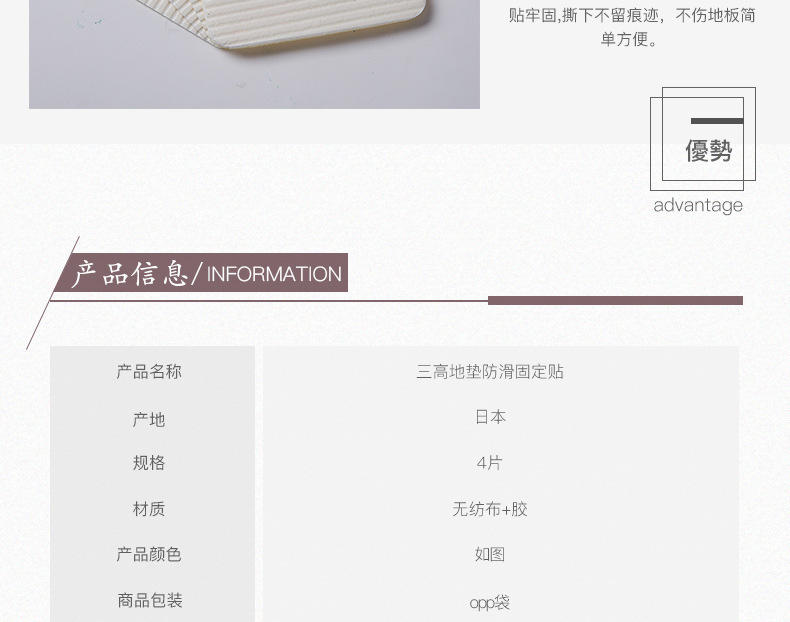Click the description text ending in 单方便
Viewport: 790px width, 622px height.
(x=632, y=27)
